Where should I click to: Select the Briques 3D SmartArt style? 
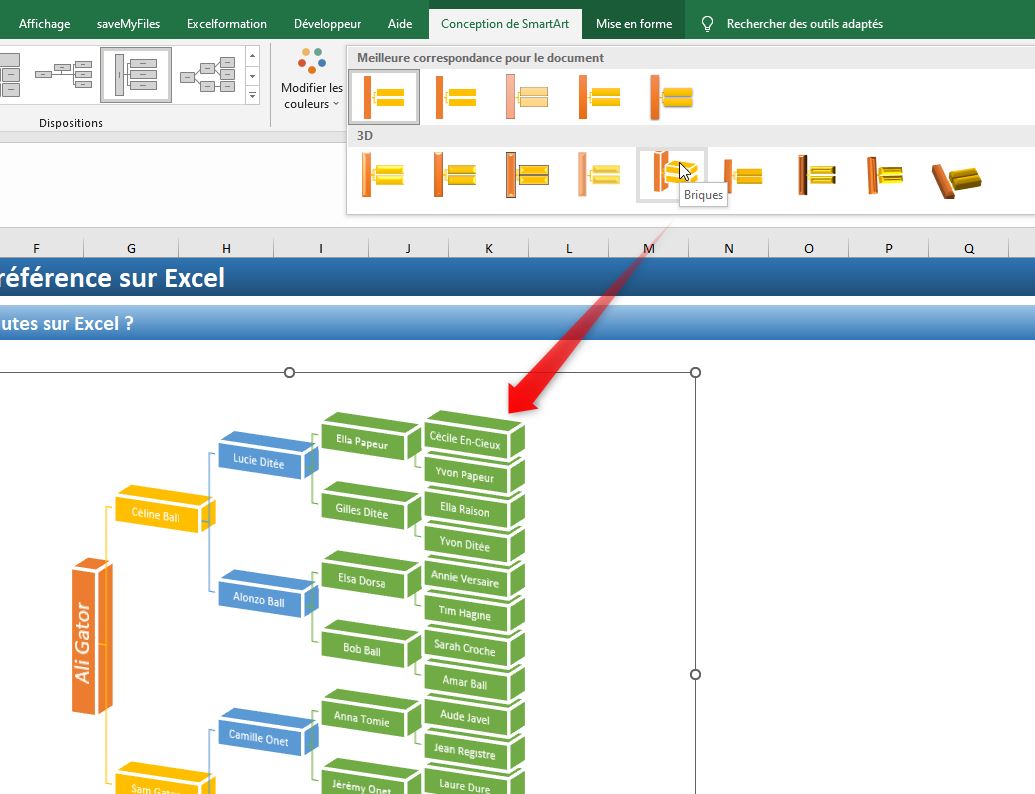point(672,172)
